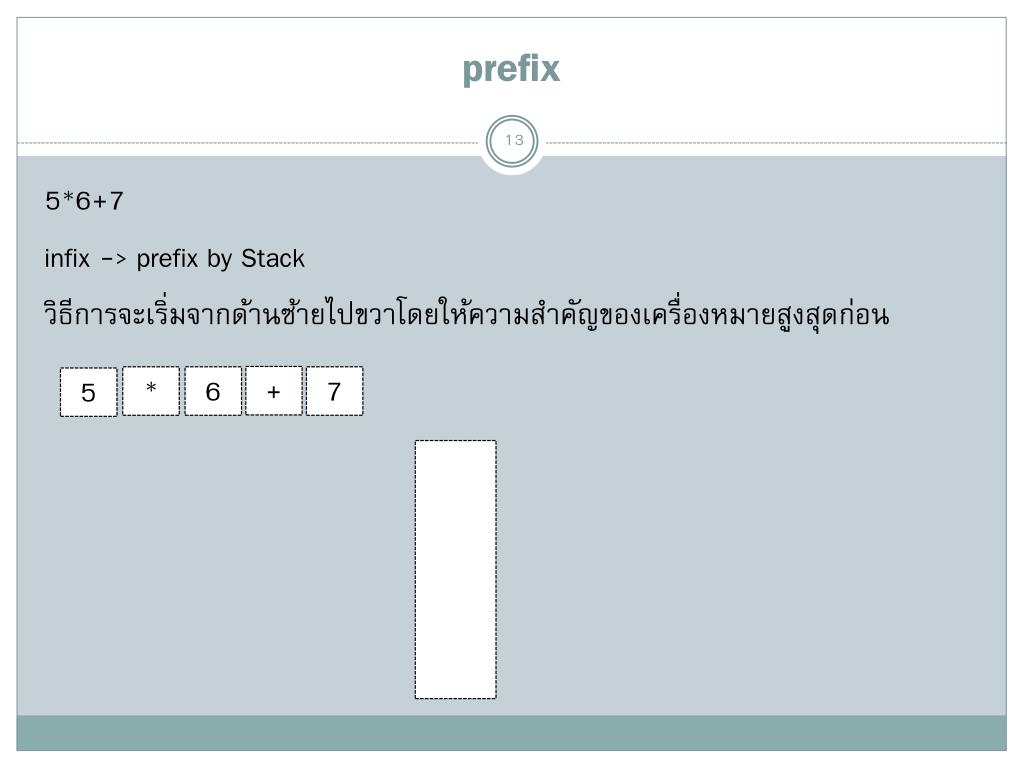Click the word "Stack" in the subtitle
The image size is (1024, 768).
[x=273, y=259]
